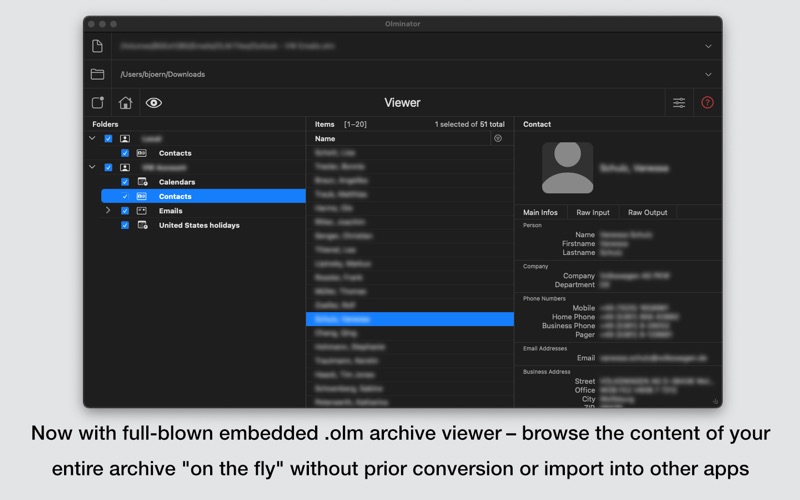Open the source file history dropdown arrow

point(708,46)
